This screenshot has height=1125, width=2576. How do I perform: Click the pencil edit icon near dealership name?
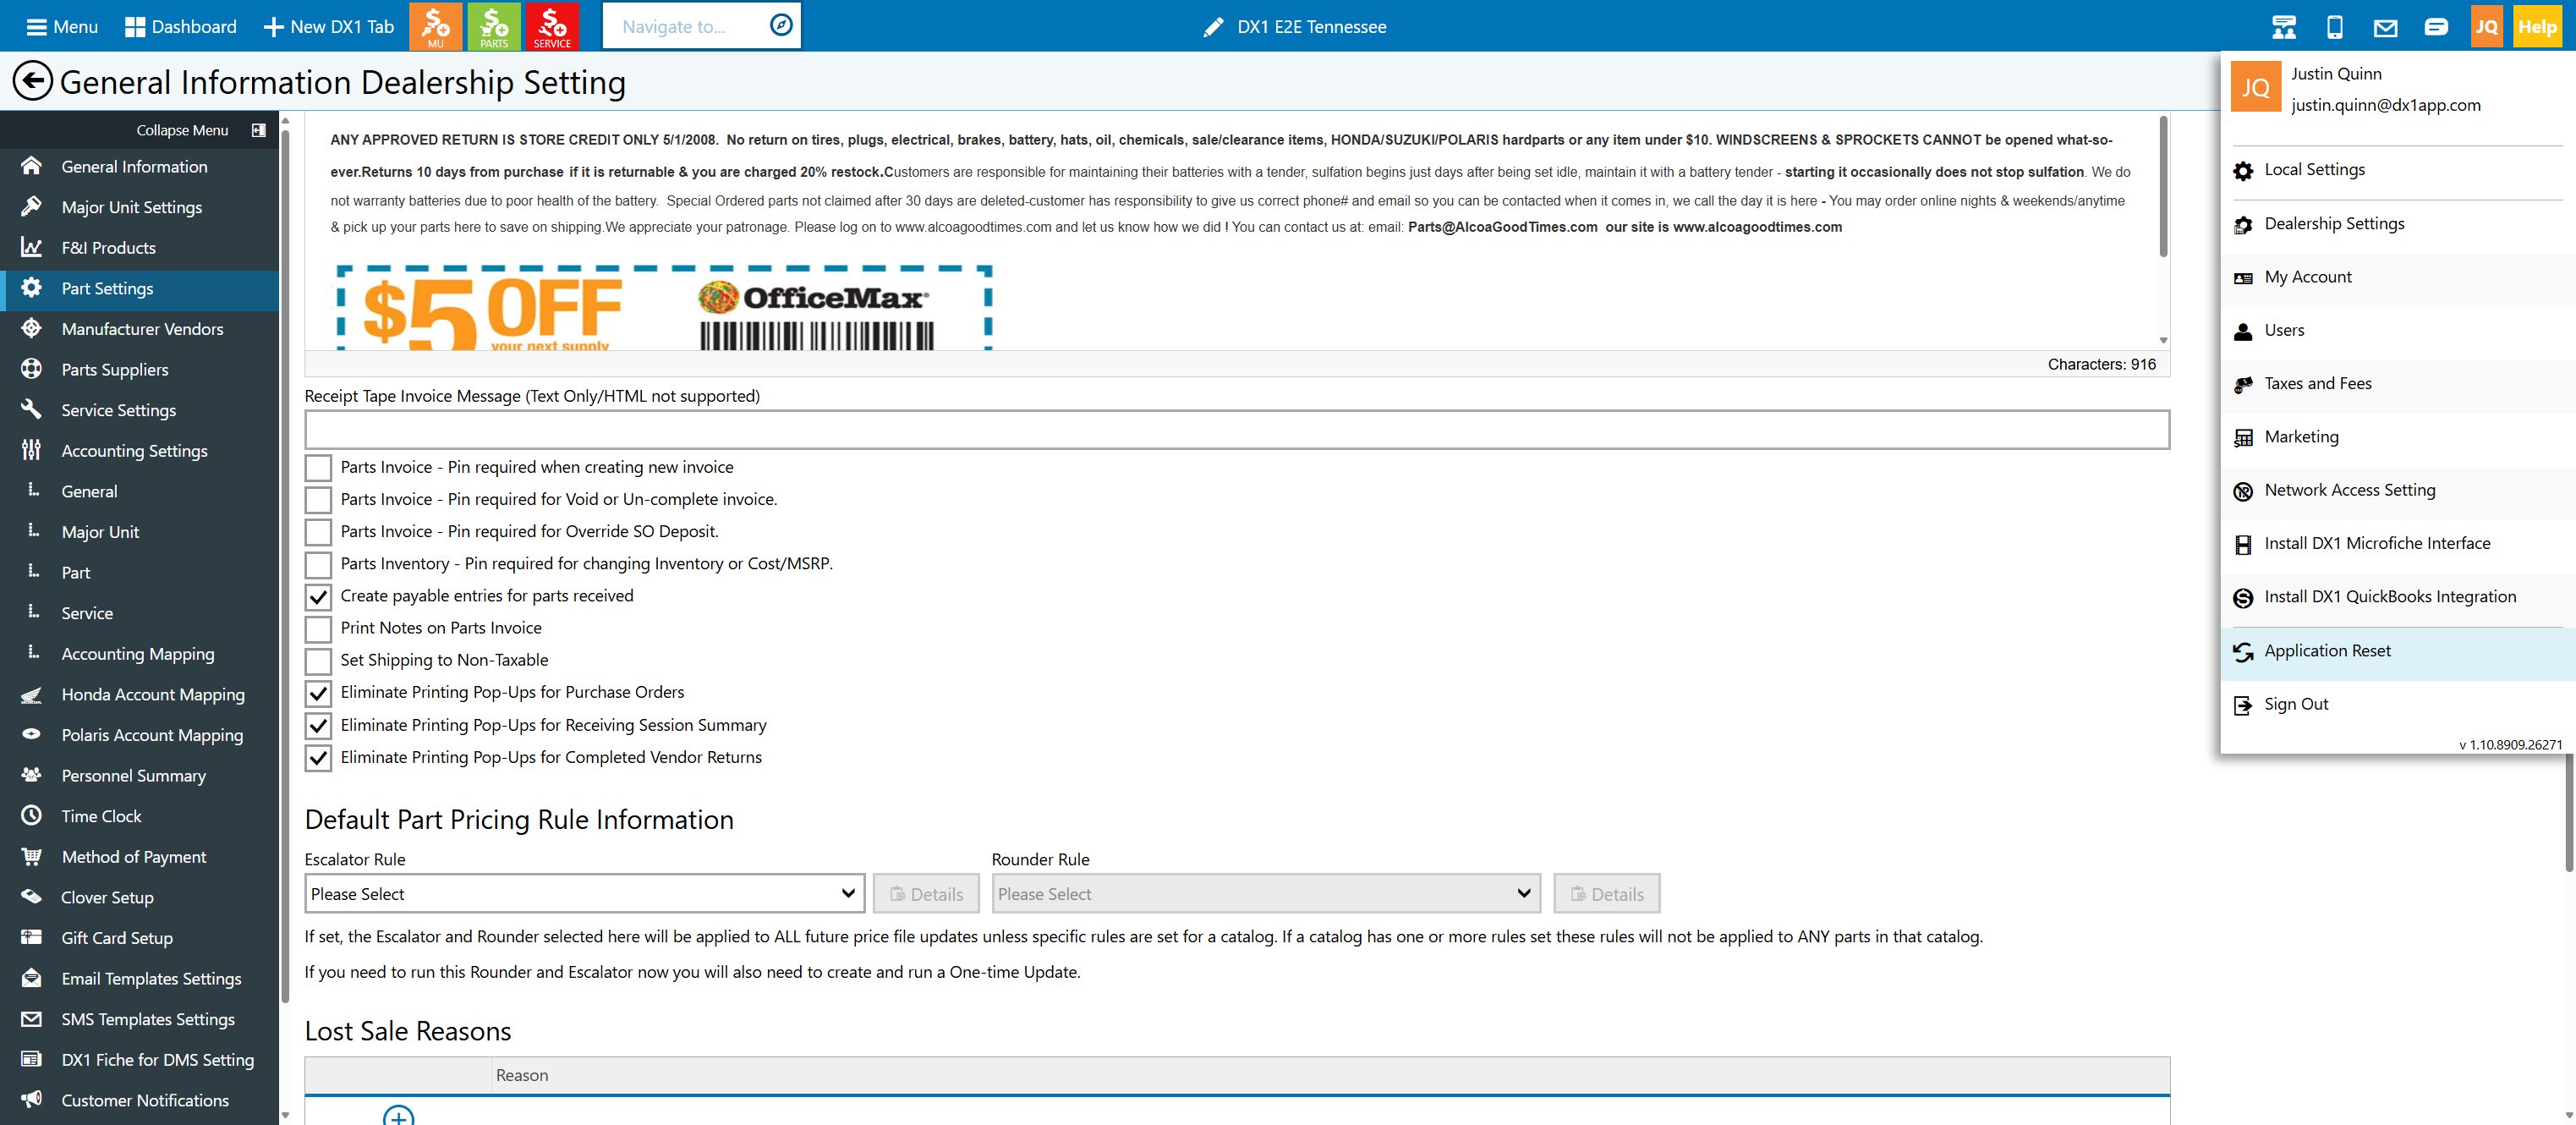coord(1213,27)
